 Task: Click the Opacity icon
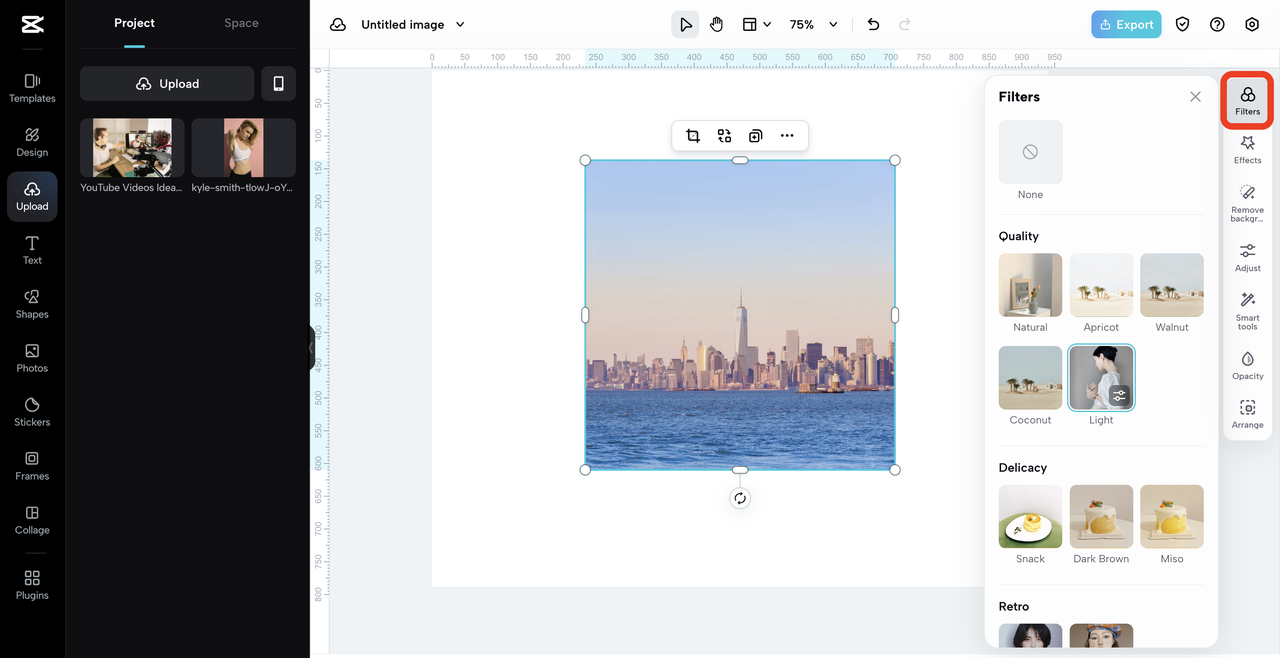(1247, 365)
